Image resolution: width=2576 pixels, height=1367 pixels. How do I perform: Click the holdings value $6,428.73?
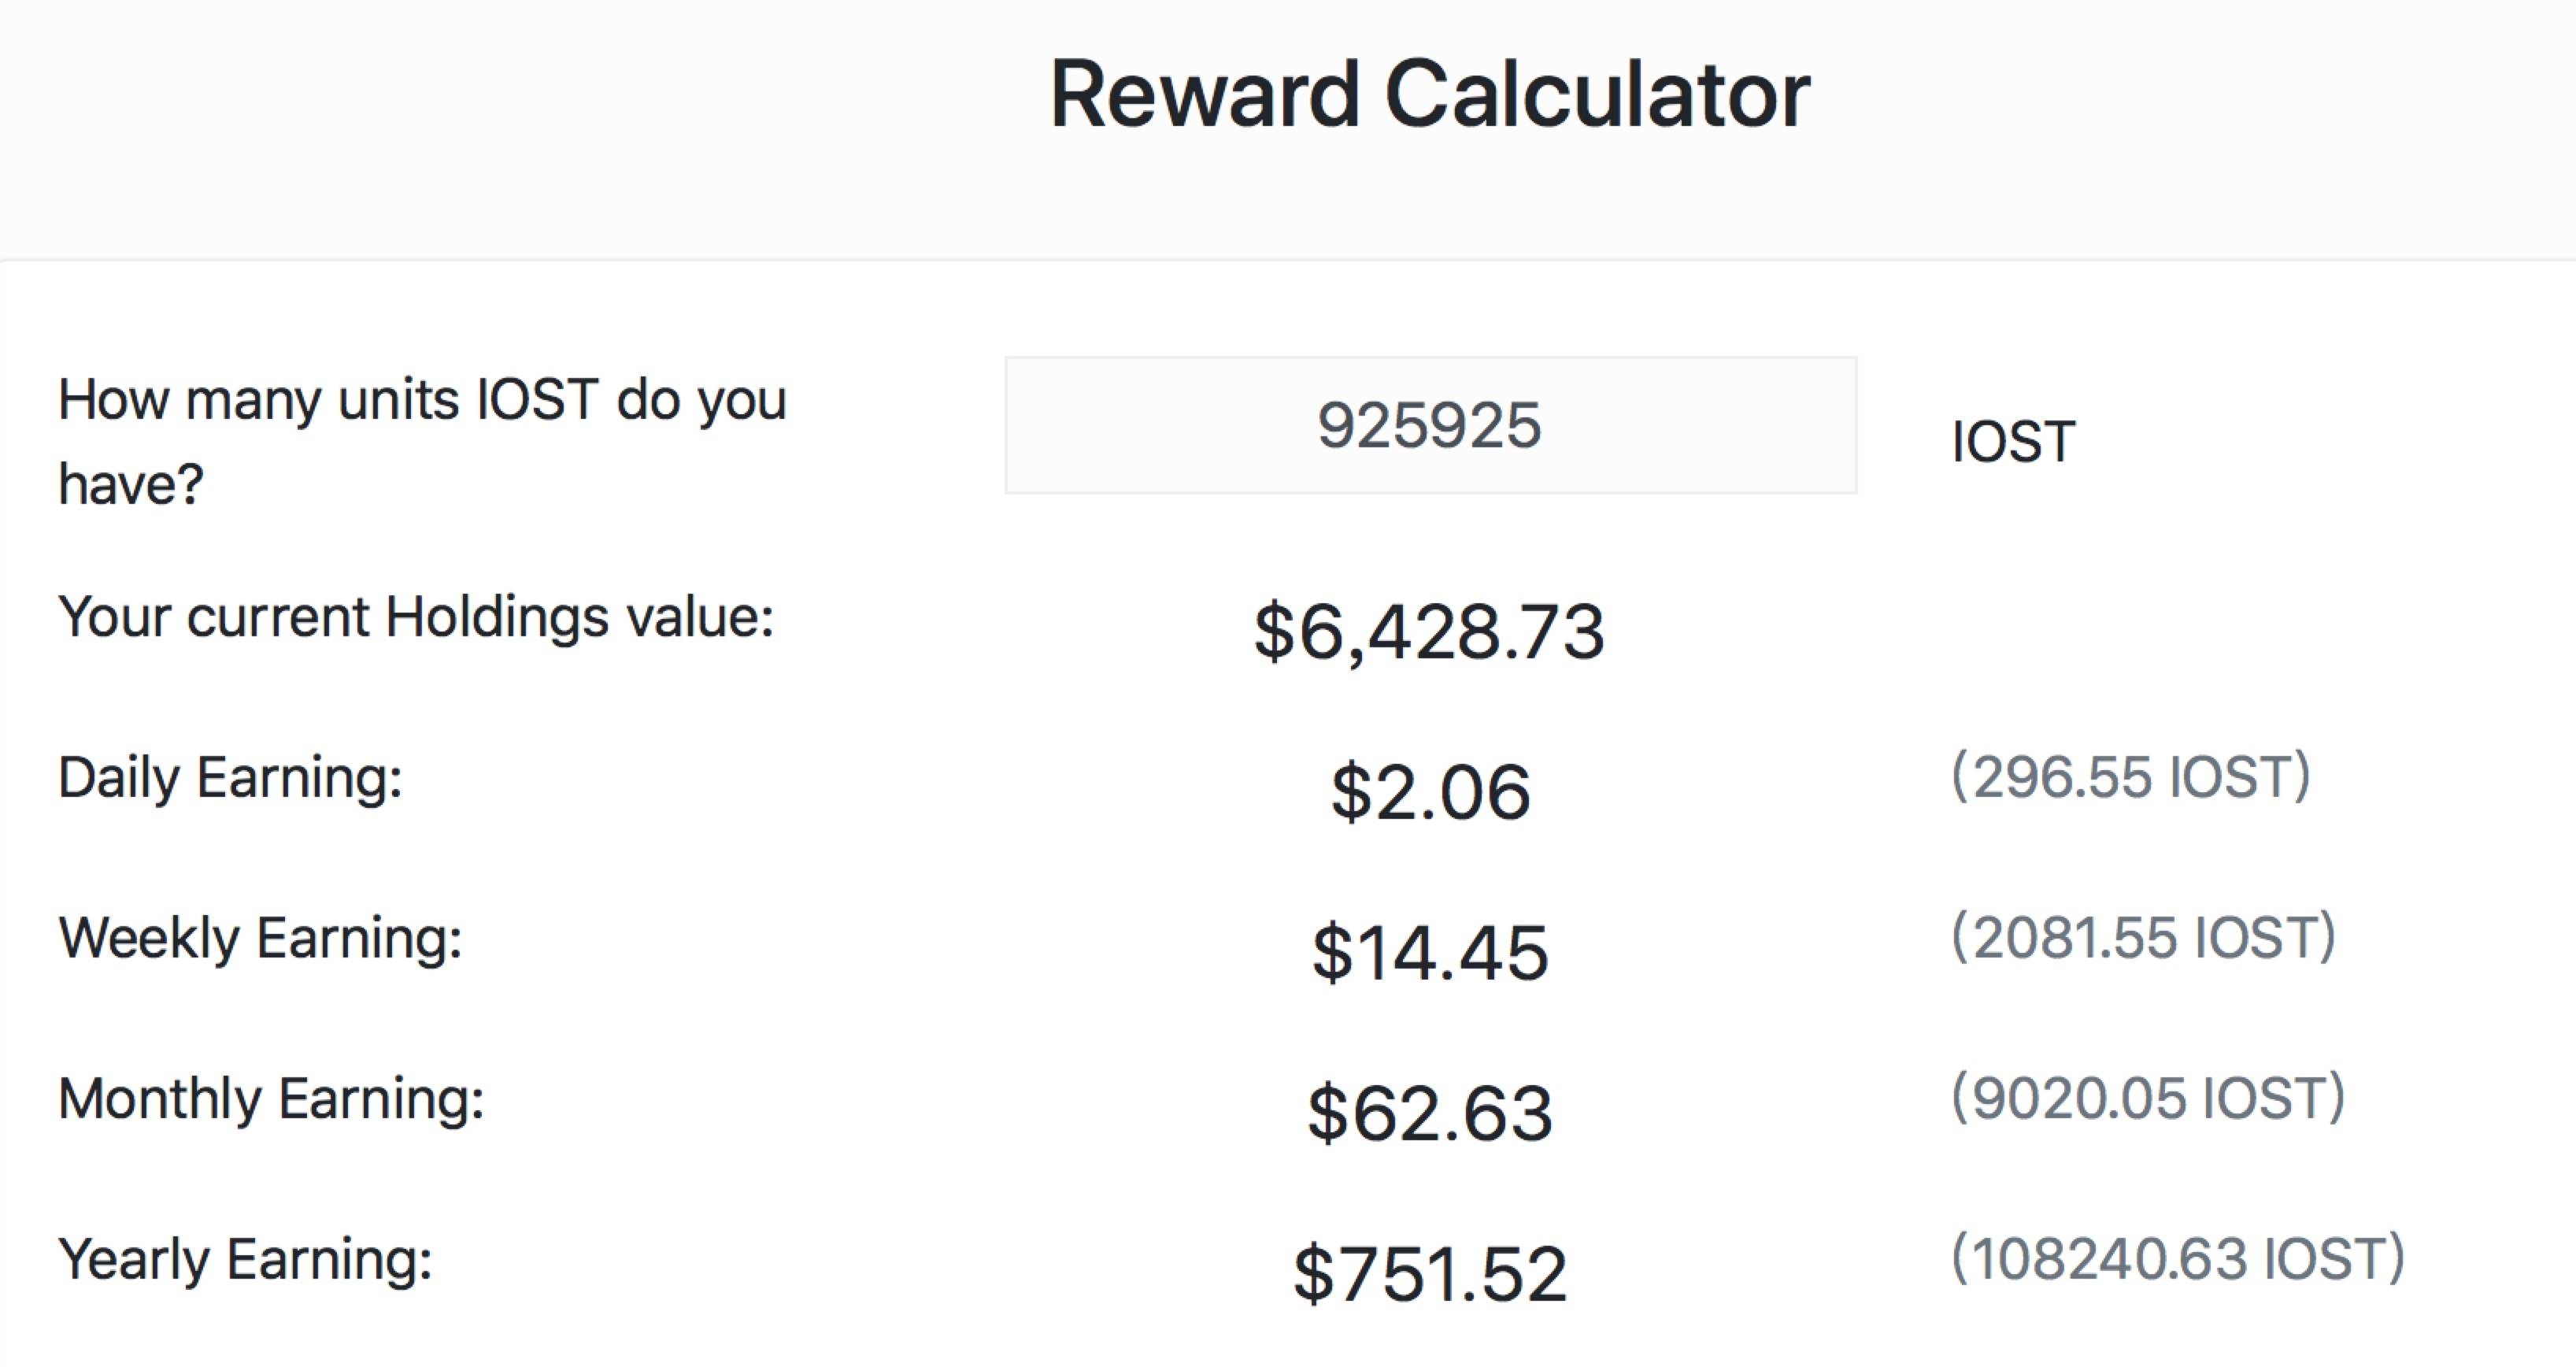pos(1429,632)
